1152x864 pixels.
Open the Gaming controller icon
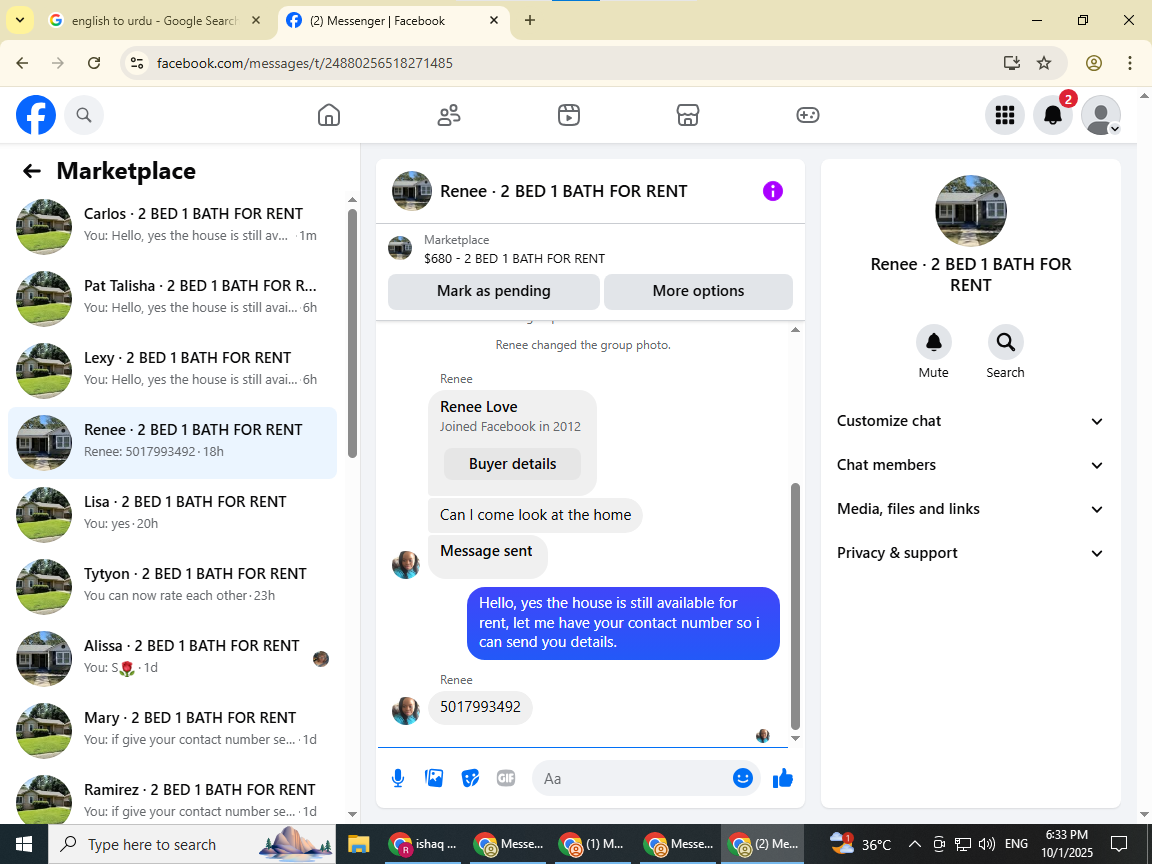coord(807,115)
